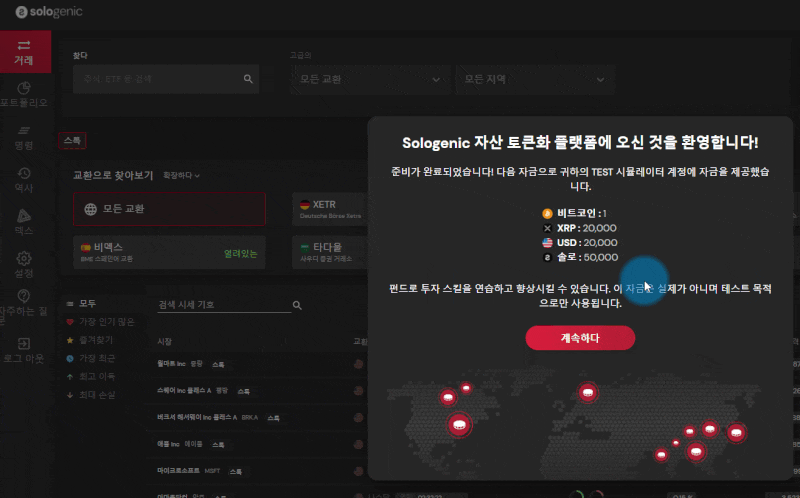Screen dimensions: 800x498
Task: Filter by 가장 최근 most recent
Action: [x=91, y=358]
